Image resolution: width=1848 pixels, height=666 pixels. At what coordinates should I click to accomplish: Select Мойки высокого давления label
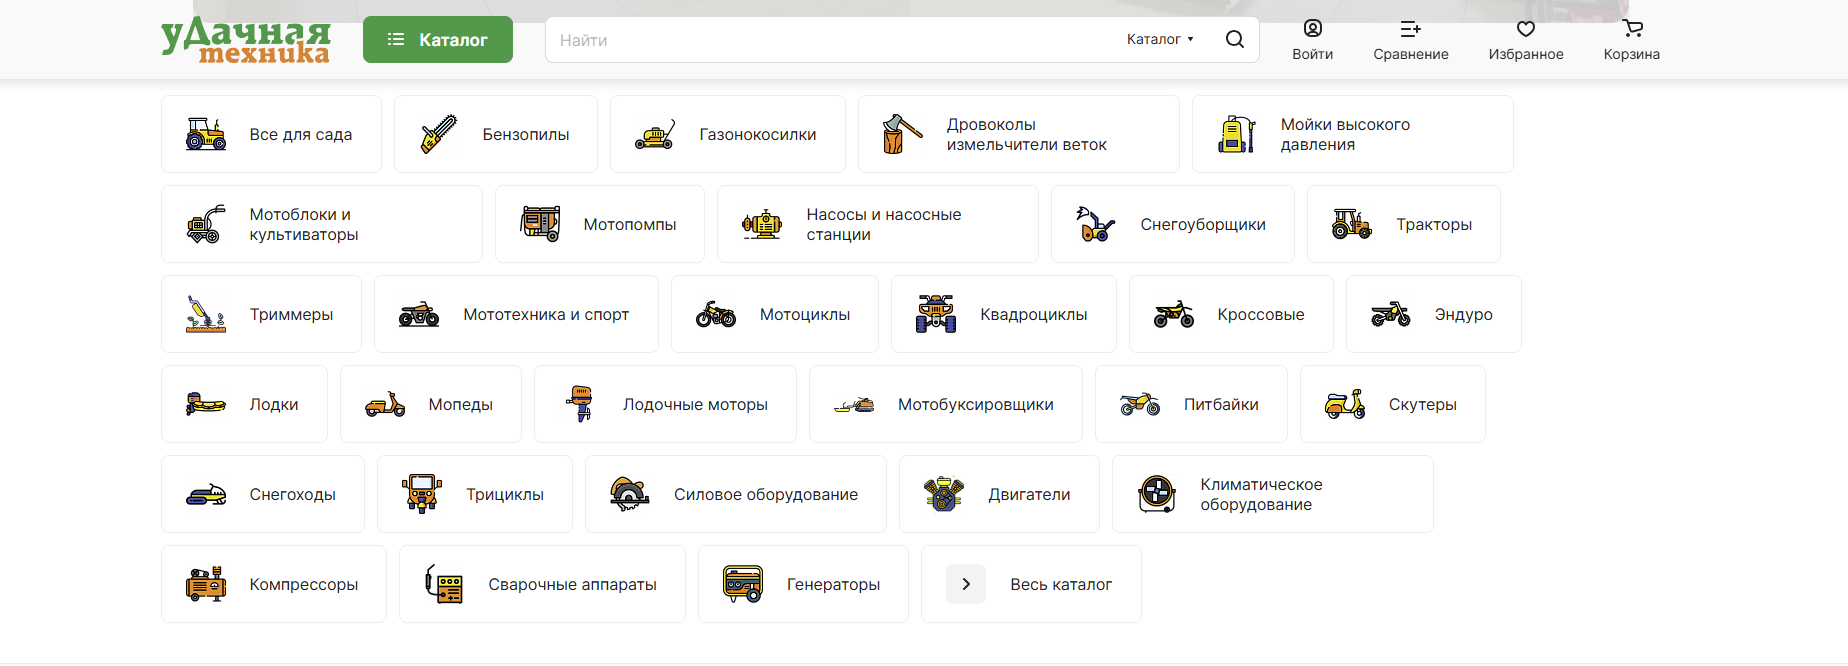[1346, 134]
